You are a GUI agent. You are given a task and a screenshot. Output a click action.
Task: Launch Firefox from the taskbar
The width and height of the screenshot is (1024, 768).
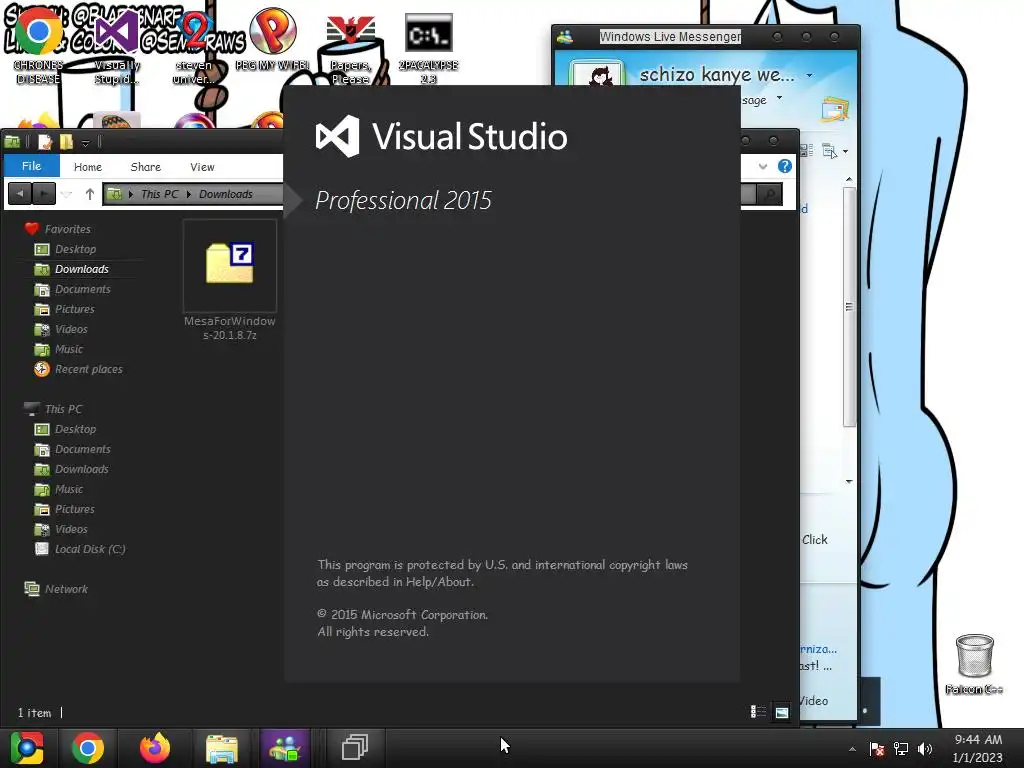155,748
